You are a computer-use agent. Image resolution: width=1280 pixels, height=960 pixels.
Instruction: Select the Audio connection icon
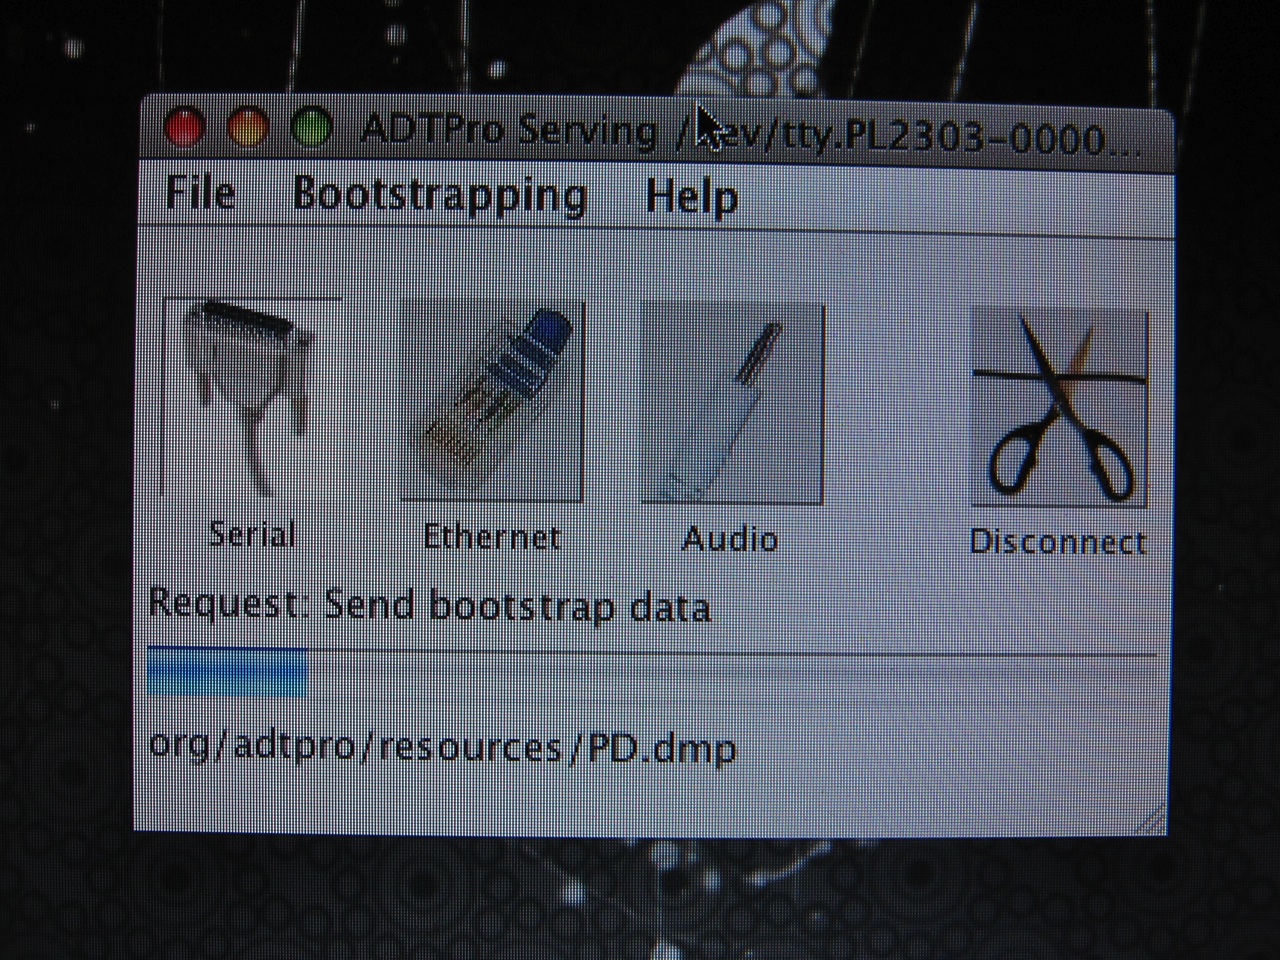pyautogui.click(x=732, y=404)
